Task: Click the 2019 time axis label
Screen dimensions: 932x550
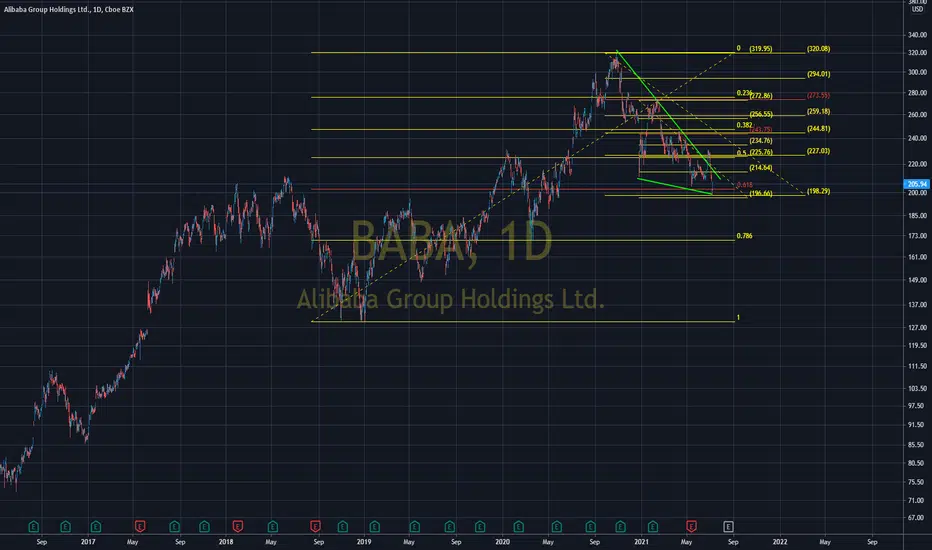Action: tap(364, 542)
